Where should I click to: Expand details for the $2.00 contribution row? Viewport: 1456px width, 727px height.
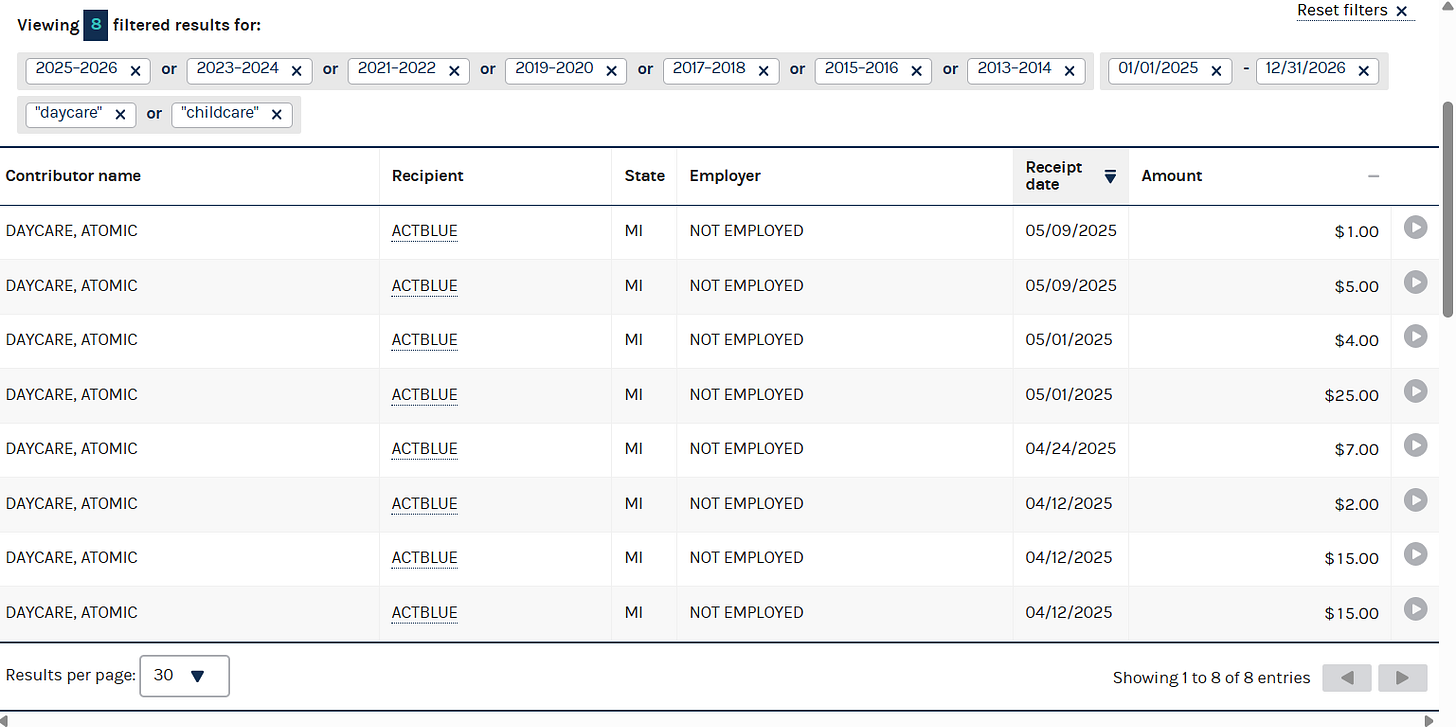[x=1415, y=500]
